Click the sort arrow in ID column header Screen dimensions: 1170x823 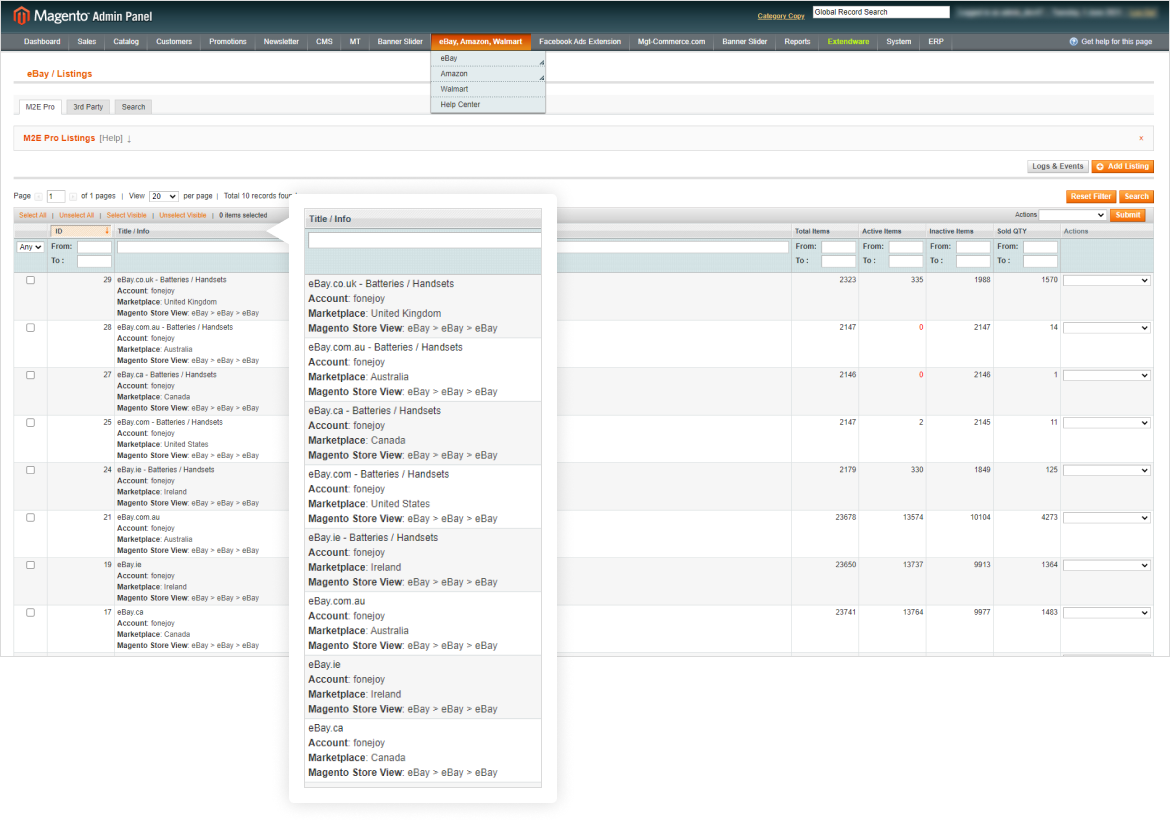tap(106, 231)
